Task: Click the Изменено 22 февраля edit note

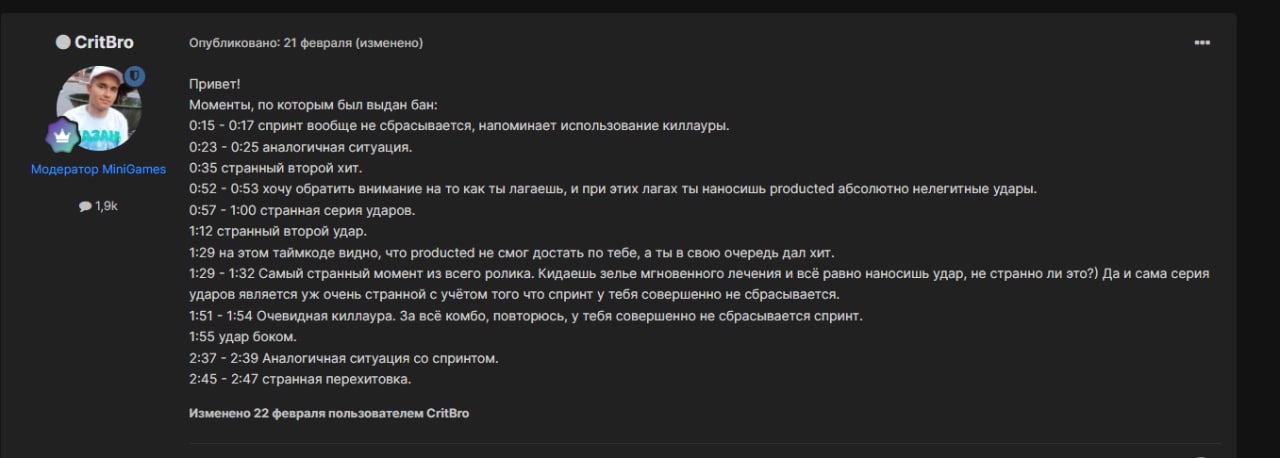Action: pyautogui.click(x=329, y=413)
